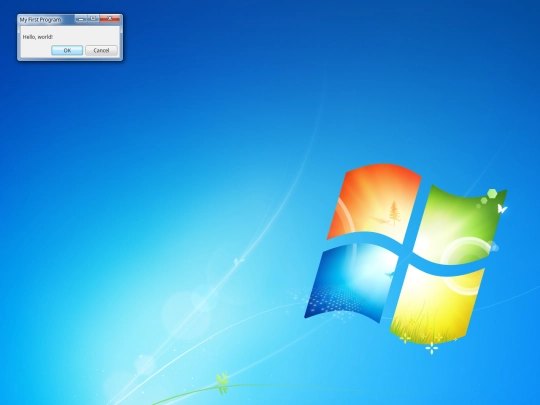Maximize the My First Program window
The height and width of the screenshot is (405, 540).
coord(93,19)
